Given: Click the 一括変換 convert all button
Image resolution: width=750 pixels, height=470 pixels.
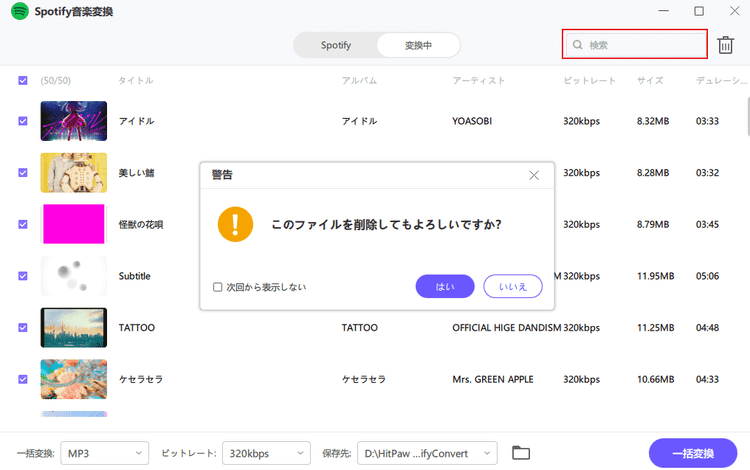Looking at the screenshot, I should (693, 453).
